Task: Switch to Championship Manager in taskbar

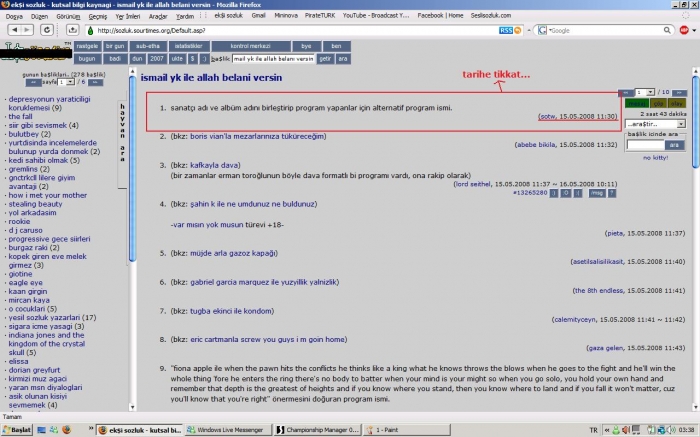Action: tap(317, 430)
